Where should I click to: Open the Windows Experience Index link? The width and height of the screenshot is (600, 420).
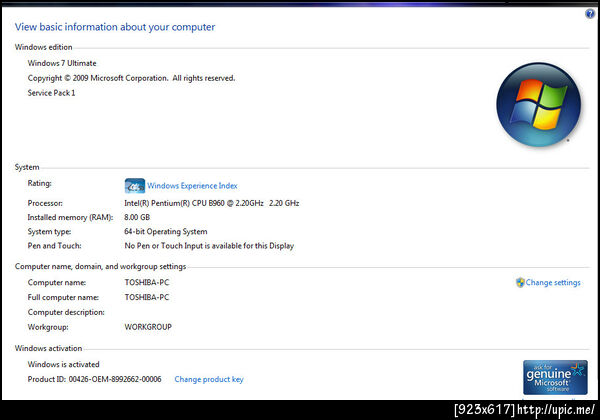[x=192, y=186]
